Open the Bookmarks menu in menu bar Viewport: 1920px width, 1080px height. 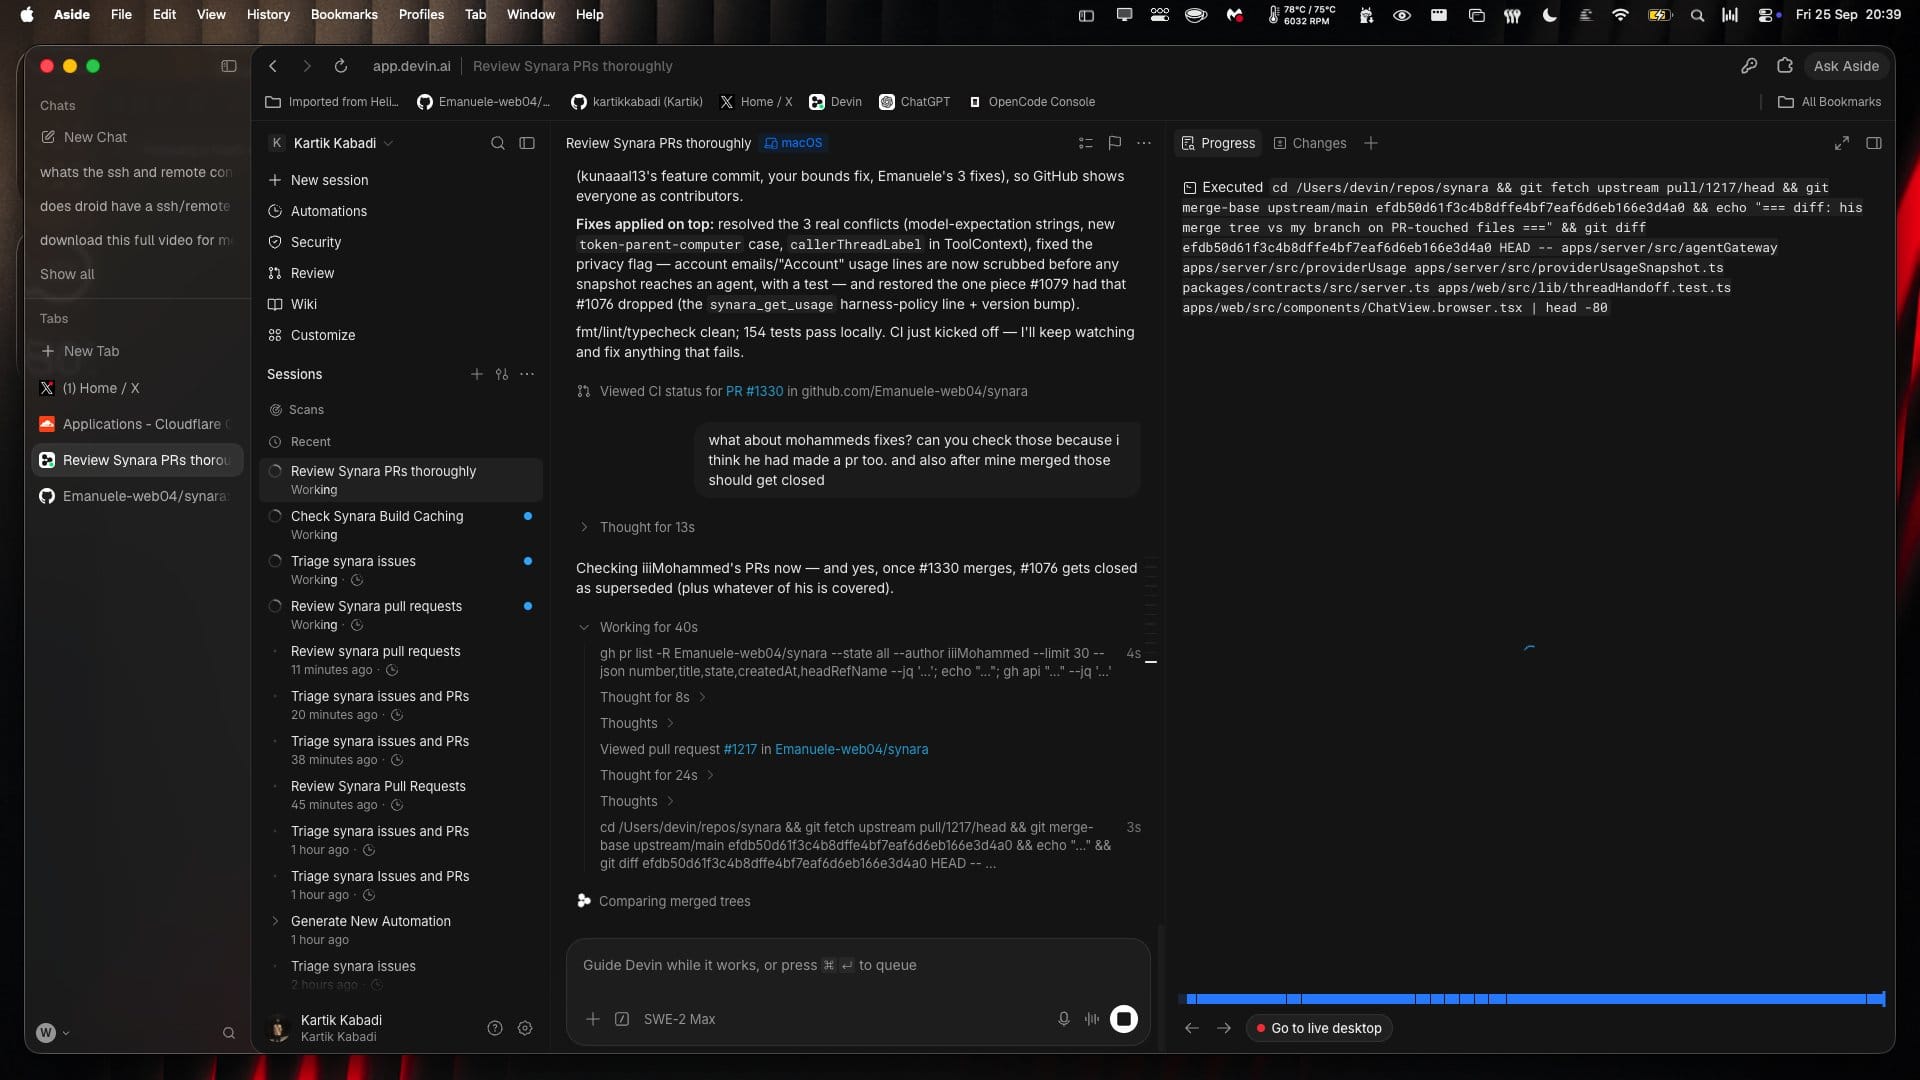click(344, 14)
